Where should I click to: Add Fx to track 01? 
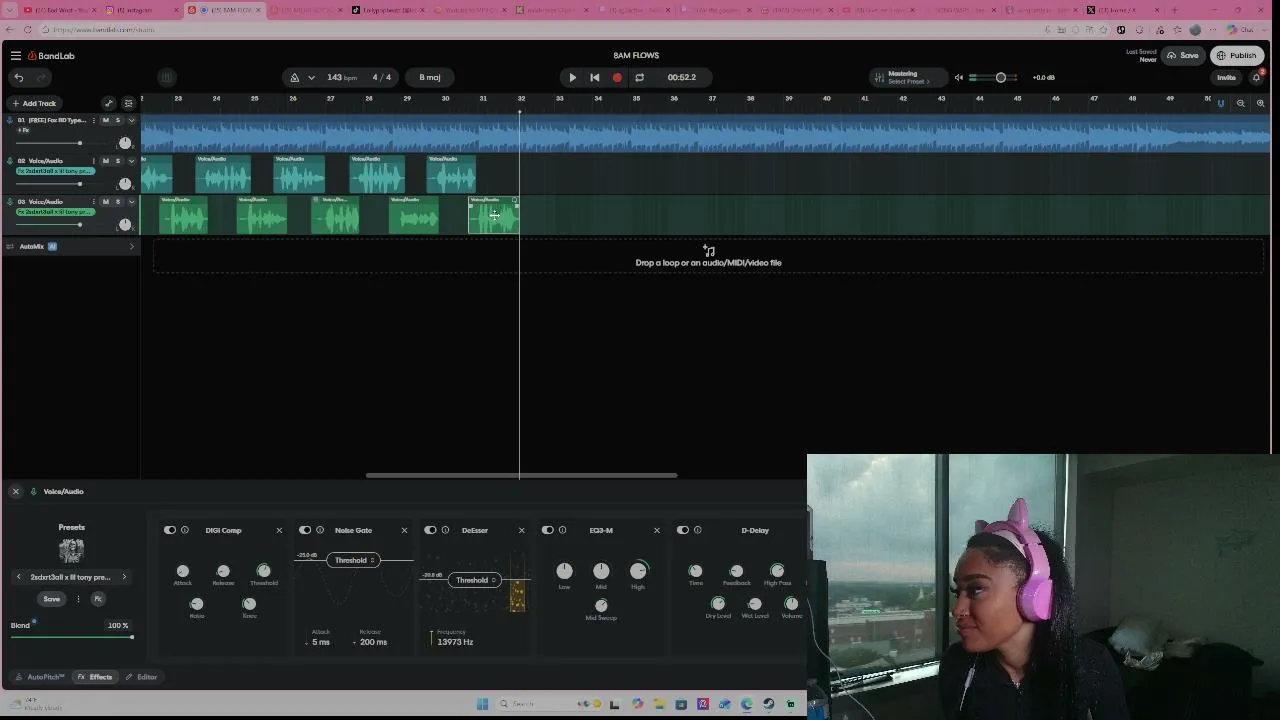click(x=23, y=130)
